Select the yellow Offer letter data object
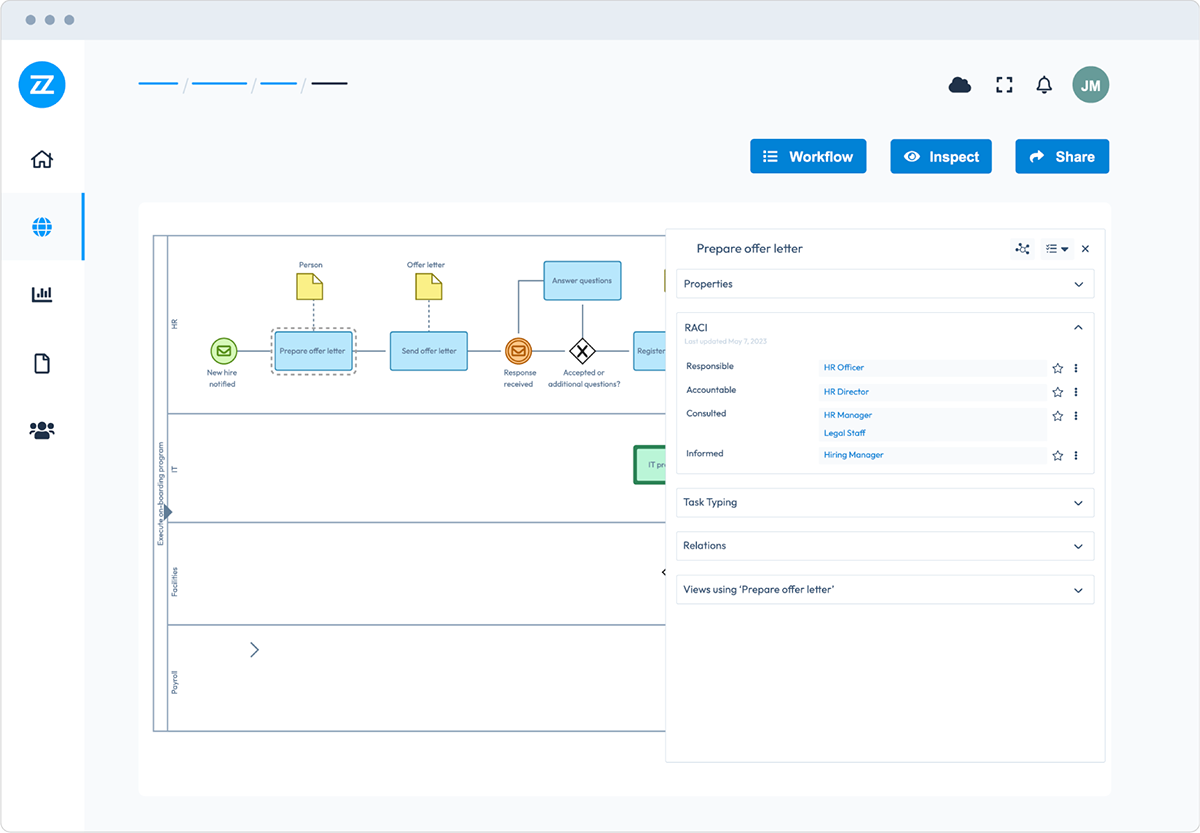 pyautogui.click(x=429, y=287)
